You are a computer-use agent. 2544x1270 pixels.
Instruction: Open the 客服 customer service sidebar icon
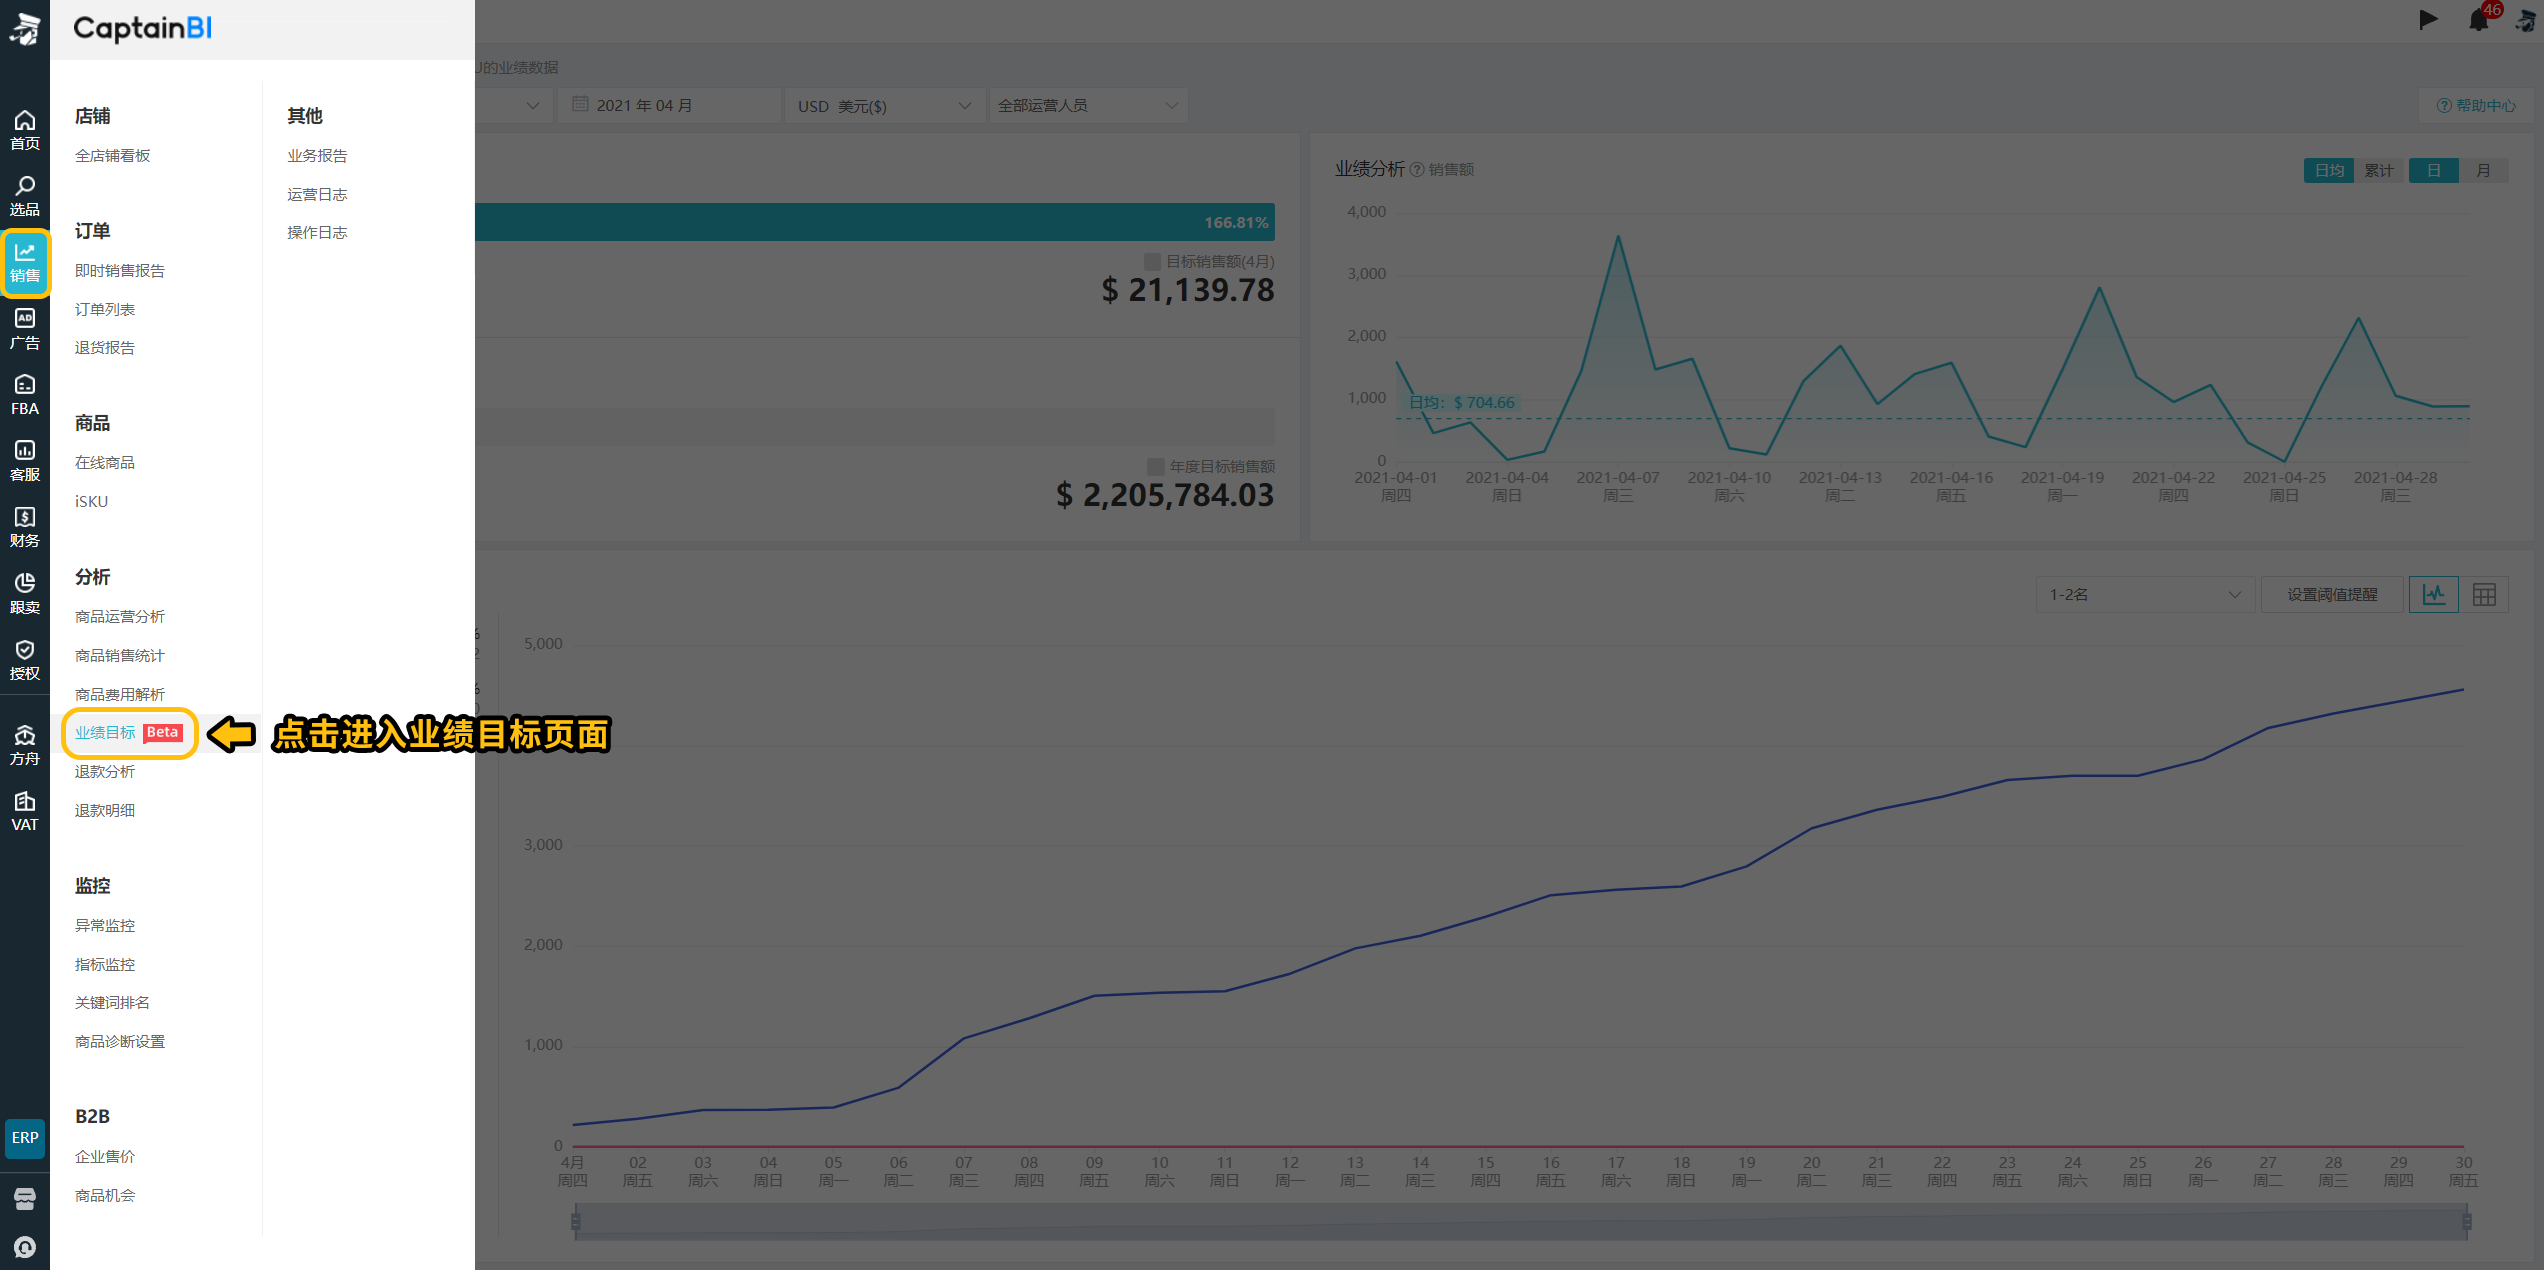(25, 461)
